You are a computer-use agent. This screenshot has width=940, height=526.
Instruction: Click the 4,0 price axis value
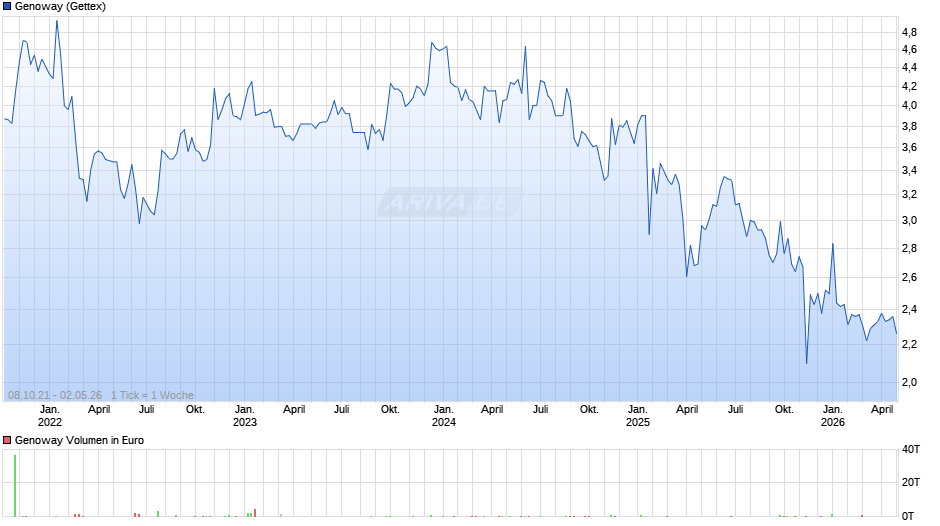(x=909, y=106)
